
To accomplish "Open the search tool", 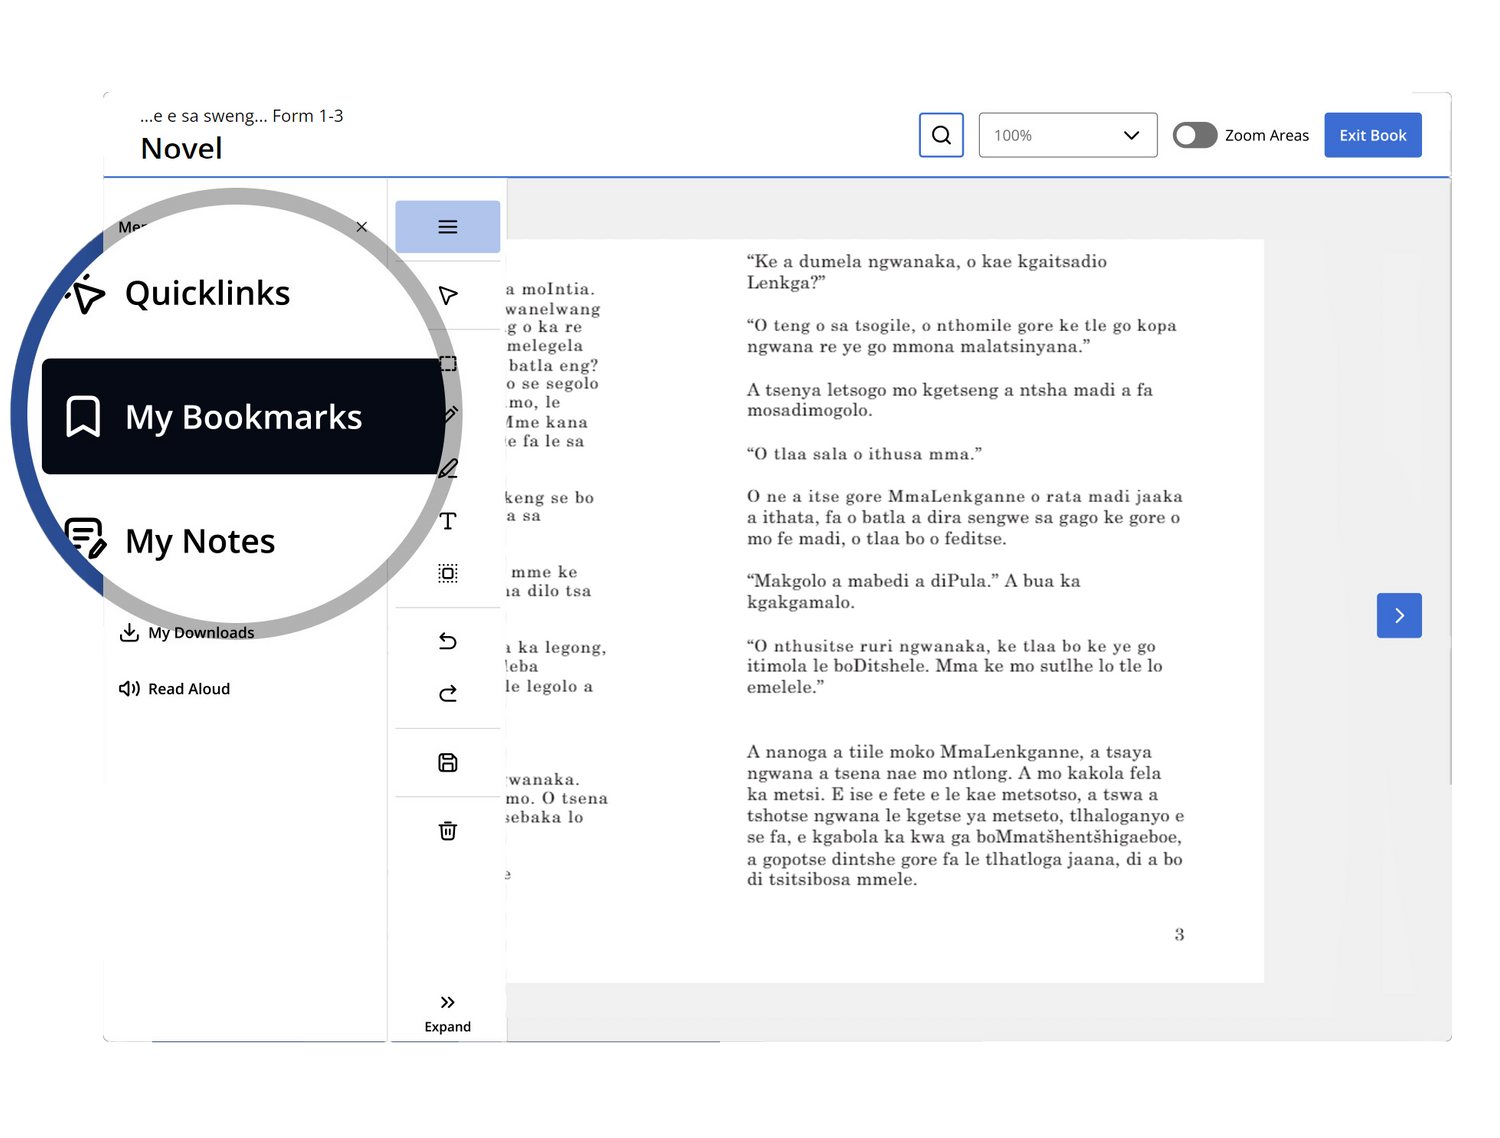I will tap(940, 134).
